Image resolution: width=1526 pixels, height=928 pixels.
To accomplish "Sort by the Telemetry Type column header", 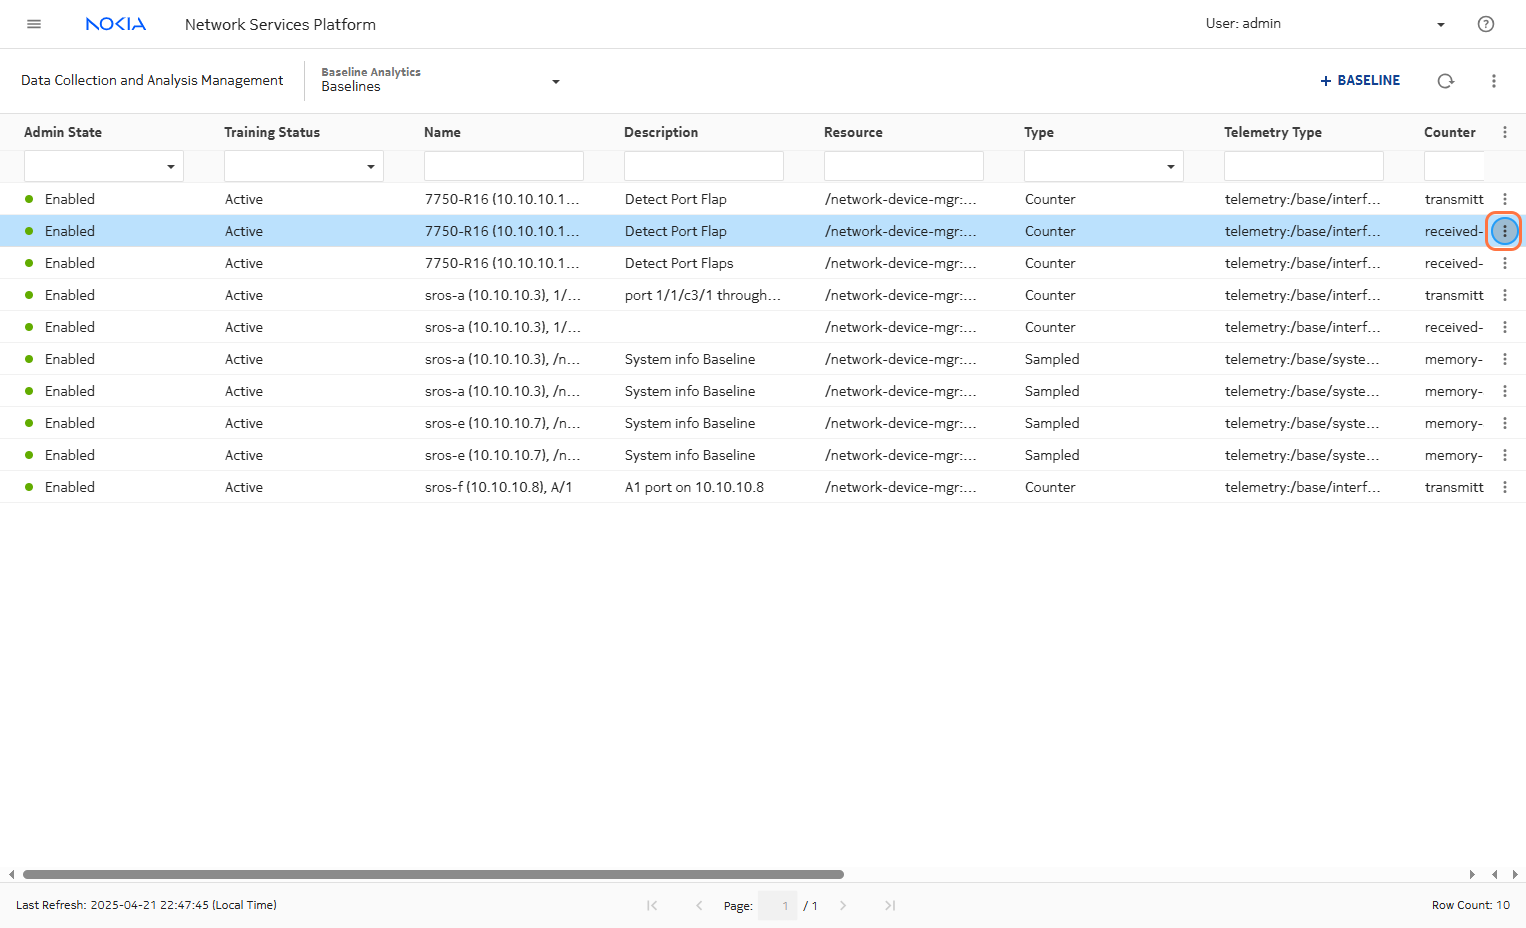I will 1272,132.
